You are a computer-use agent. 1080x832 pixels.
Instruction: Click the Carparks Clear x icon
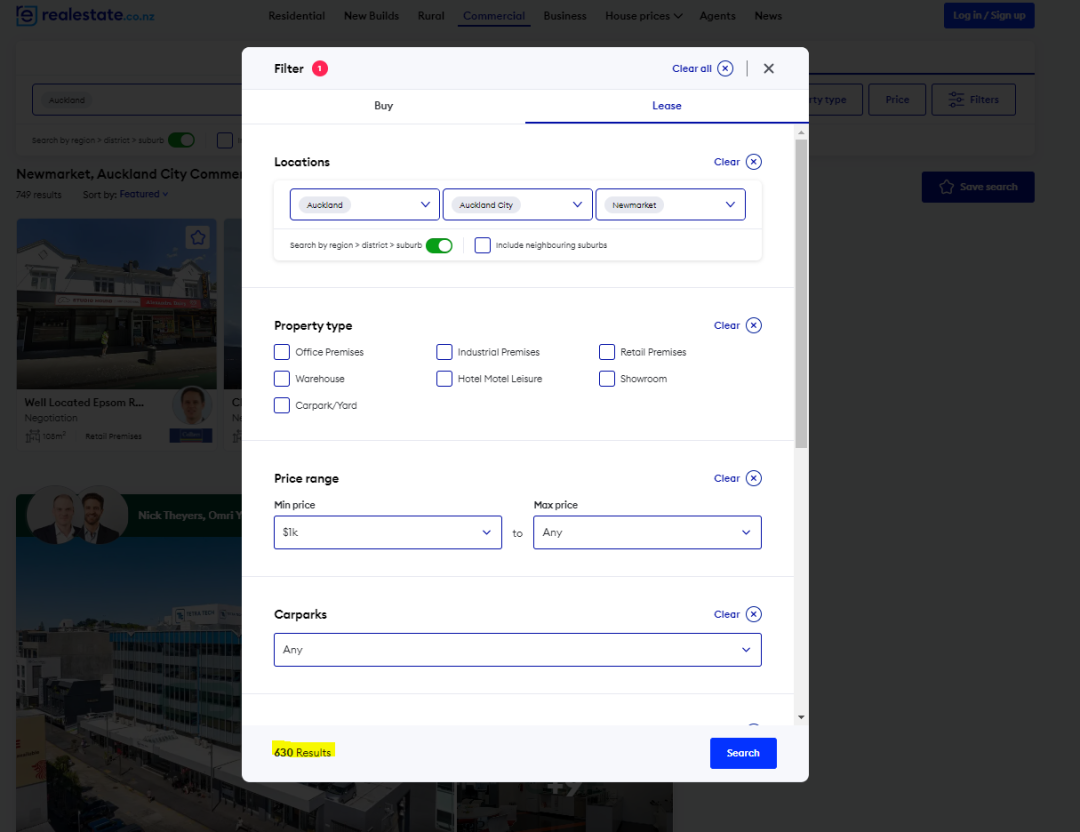pyautogui.click(x=754, y=614)
